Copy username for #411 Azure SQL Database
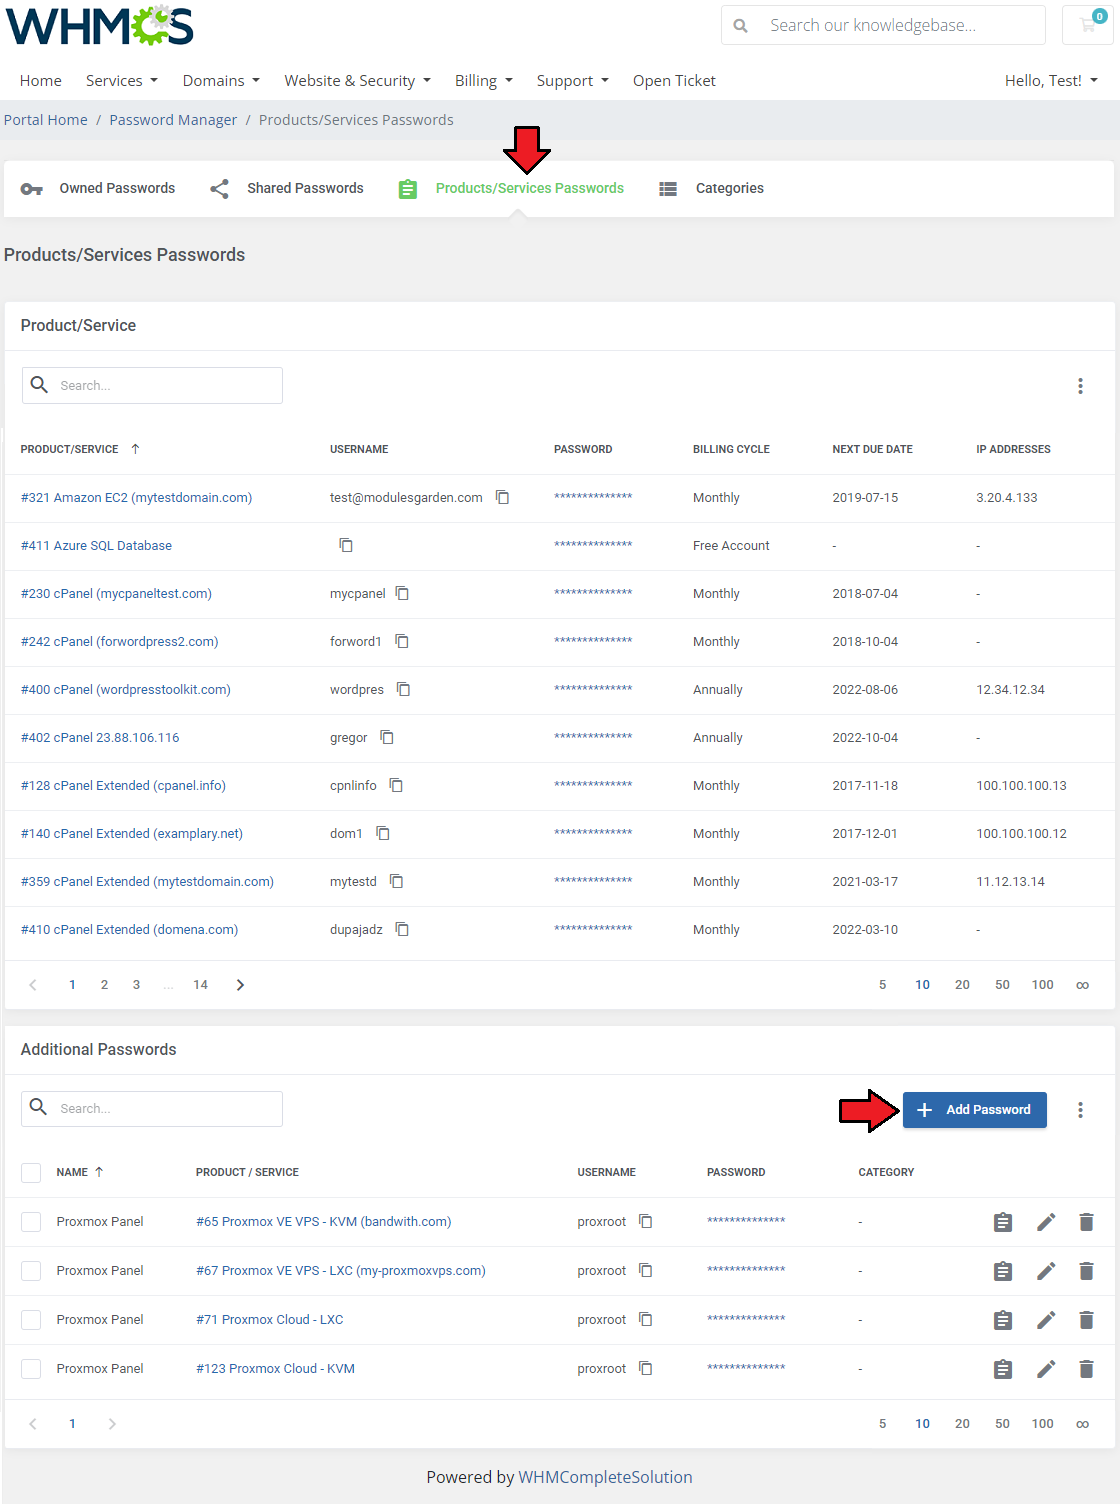This screenshot has width=1120, height=1504. click(346, 545)
